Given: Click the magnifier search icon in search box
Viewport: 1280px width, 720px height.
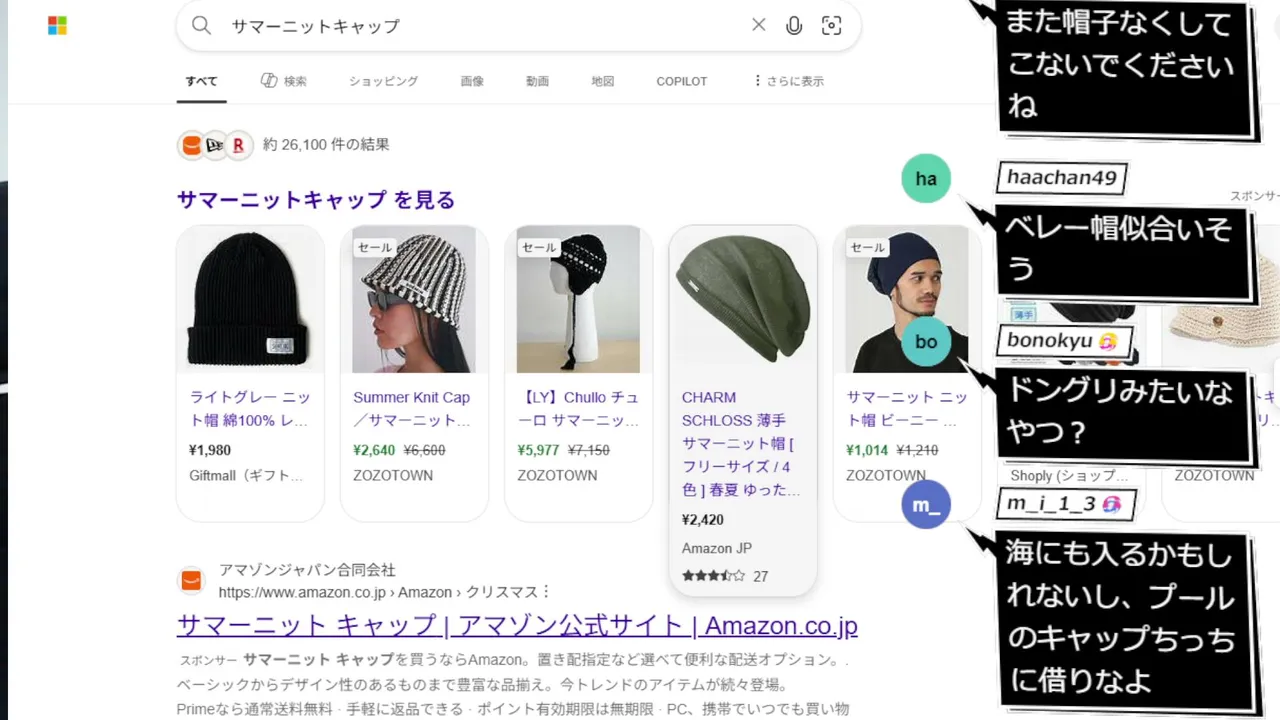Looking at the screenshot, I should (x=202, y=26).
